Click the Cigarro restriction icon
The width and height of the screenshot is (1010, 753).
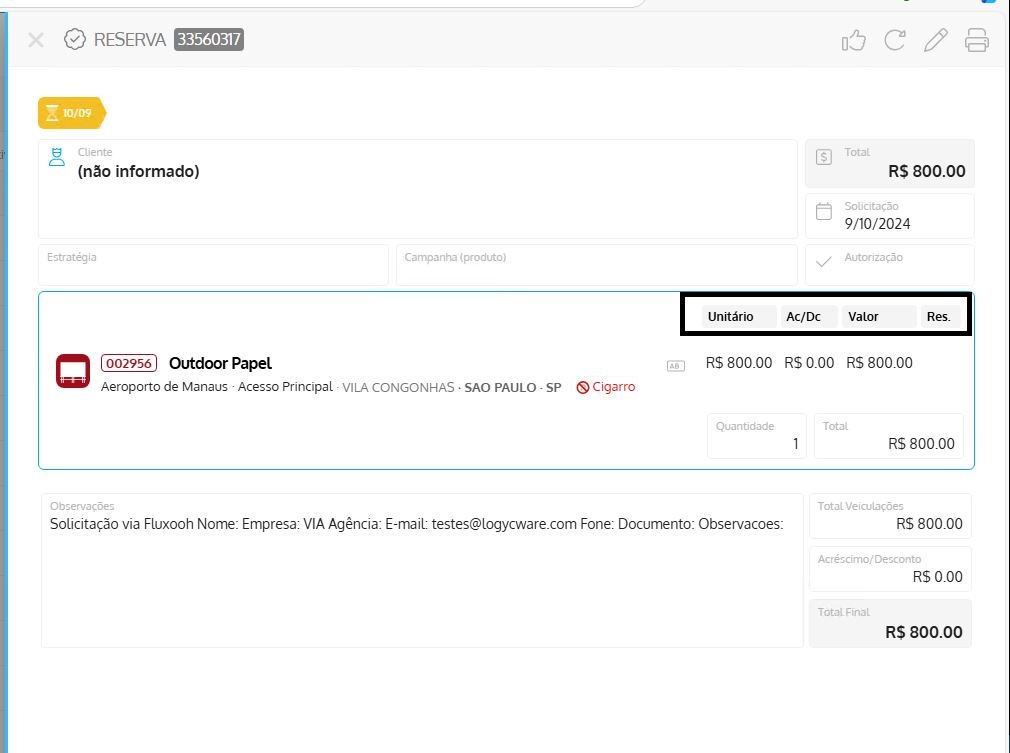pos(582,387)
